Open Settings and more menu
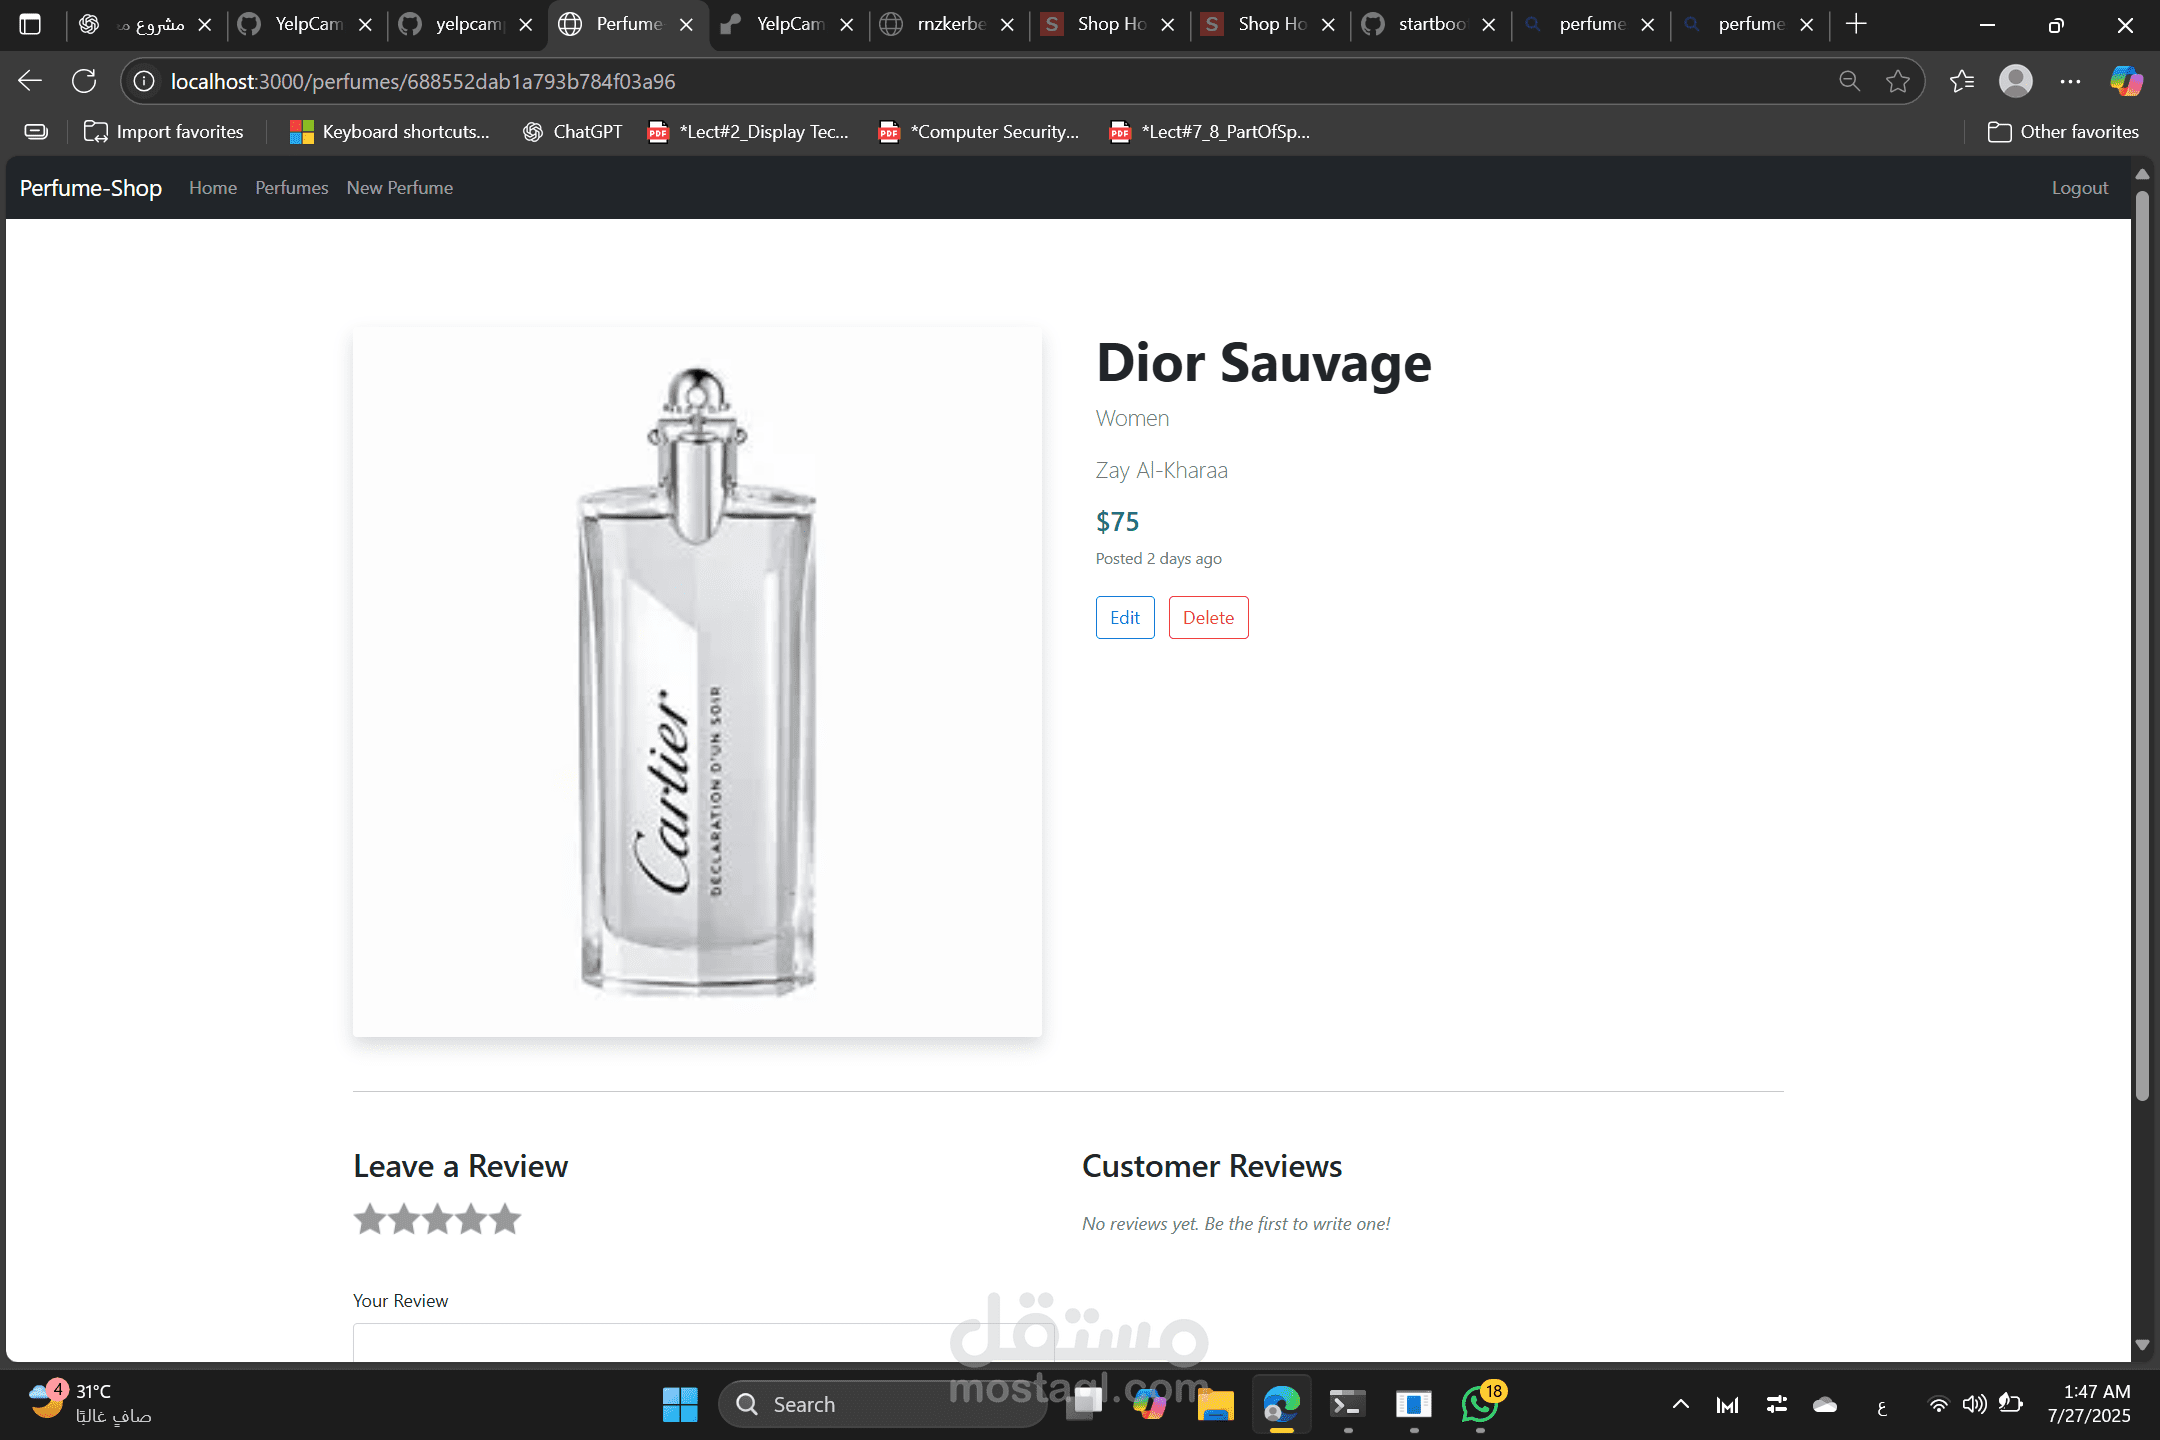The image size is (2160, 1440). 2070,81
